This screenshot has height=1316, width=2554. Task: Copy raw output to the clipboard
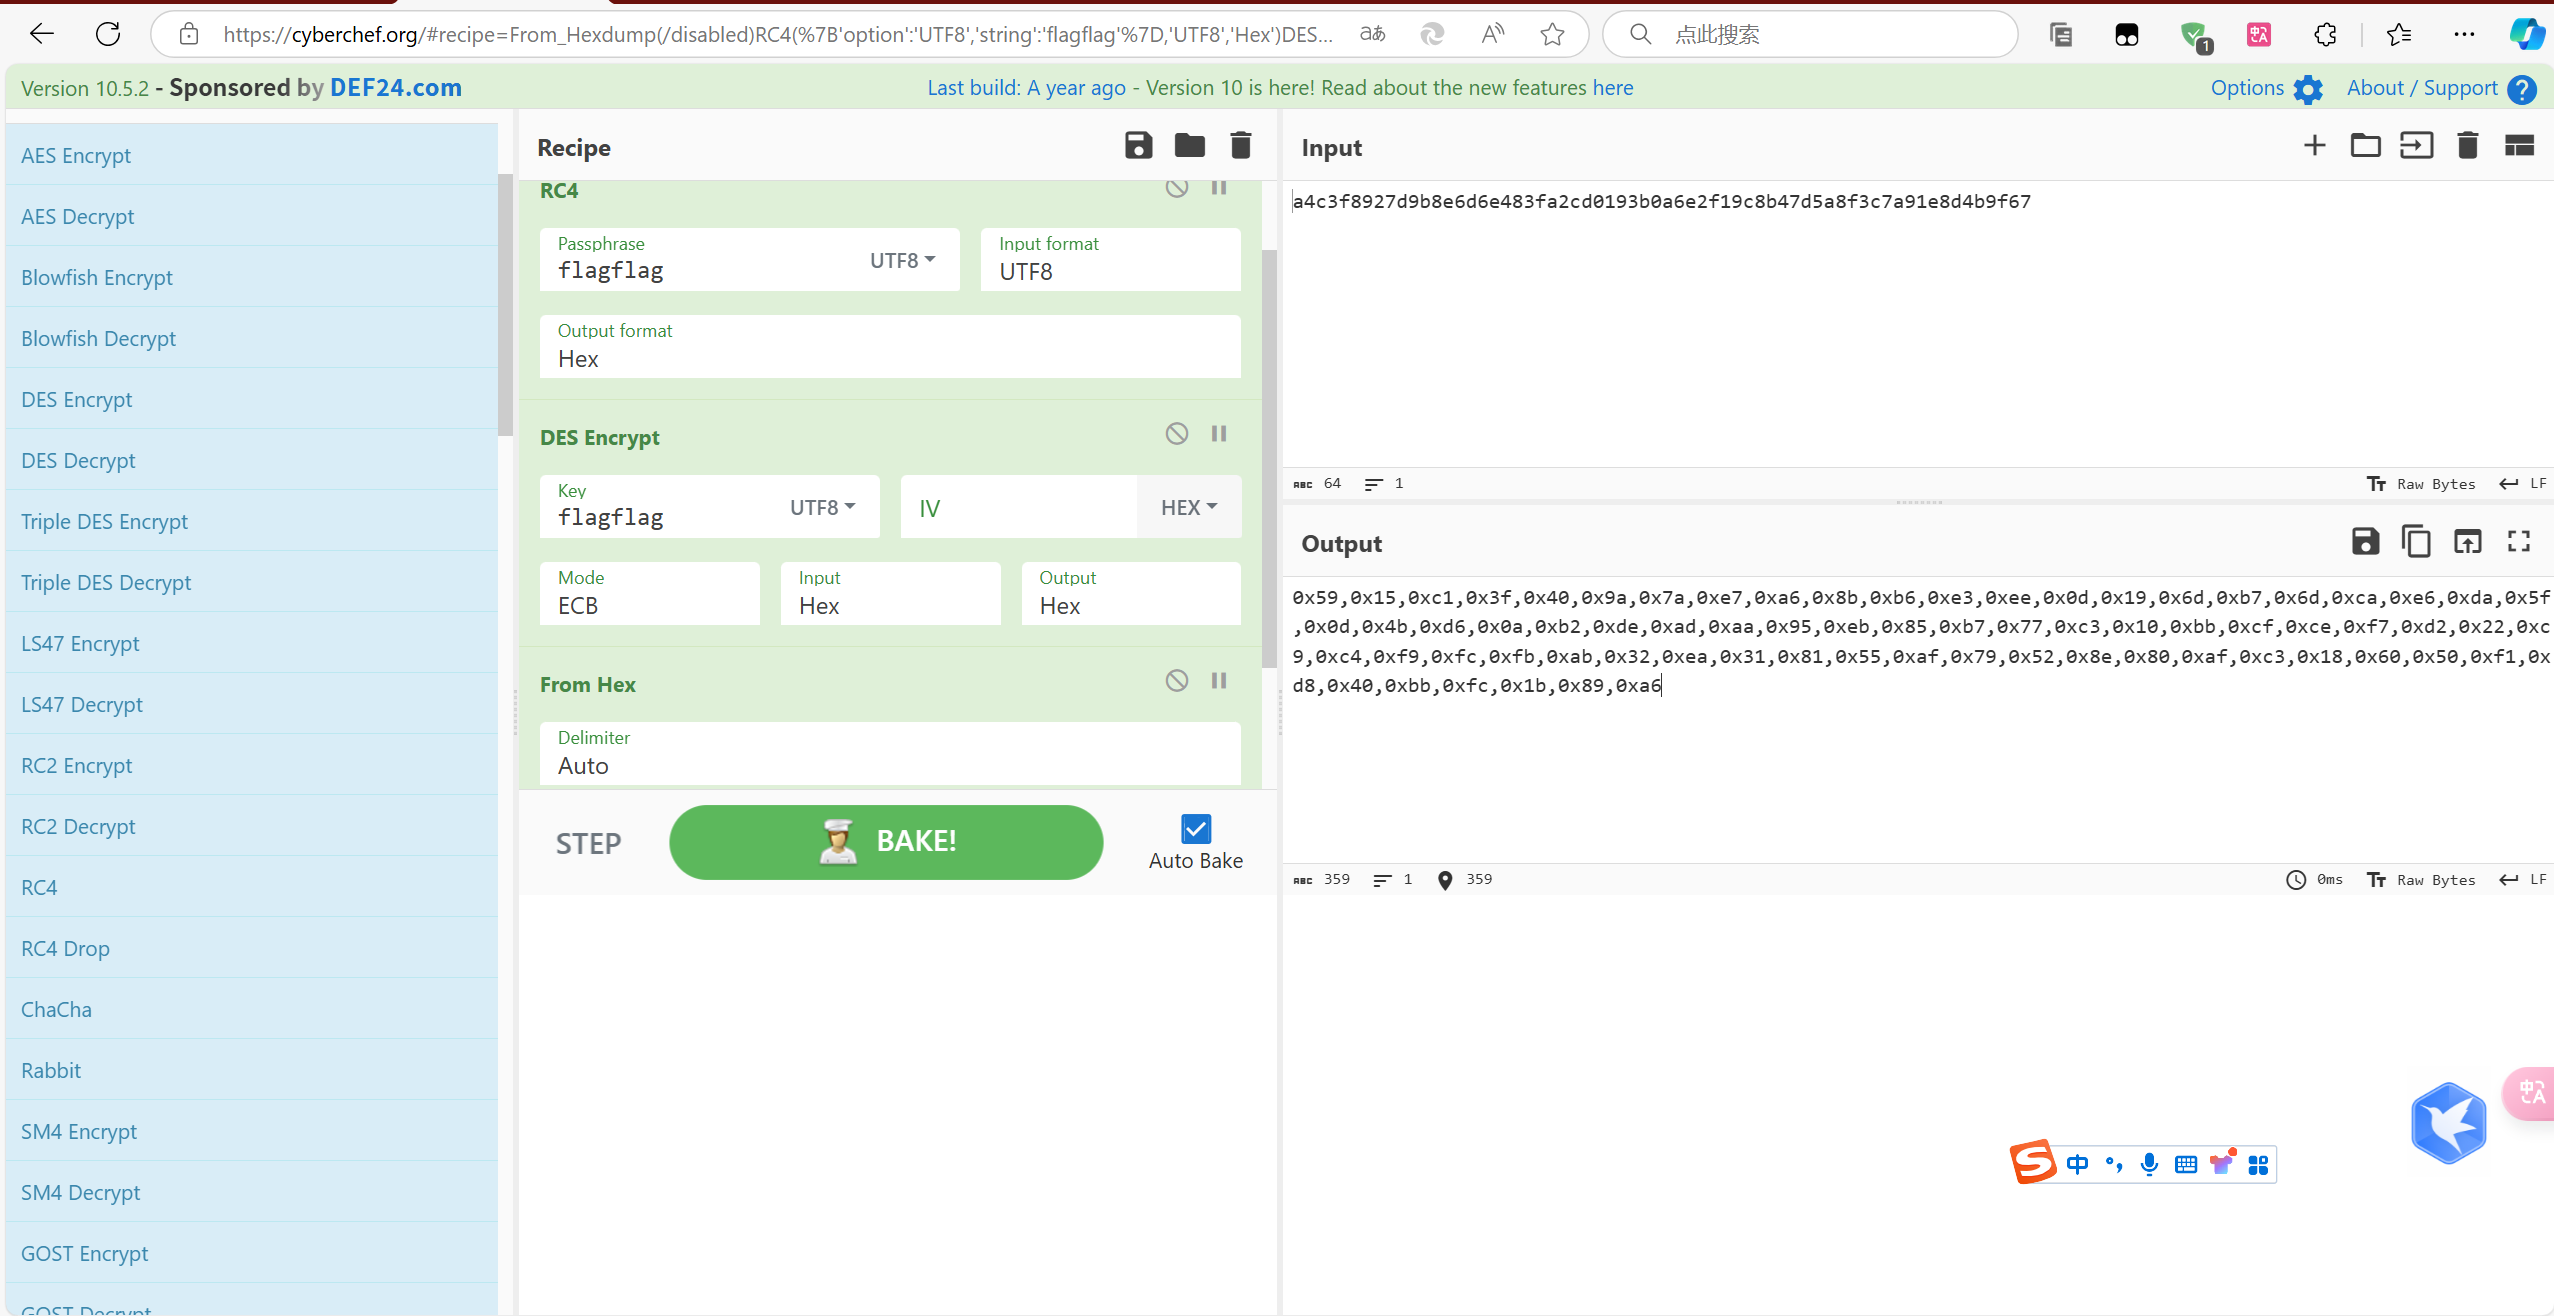(x=2416, y=542)
